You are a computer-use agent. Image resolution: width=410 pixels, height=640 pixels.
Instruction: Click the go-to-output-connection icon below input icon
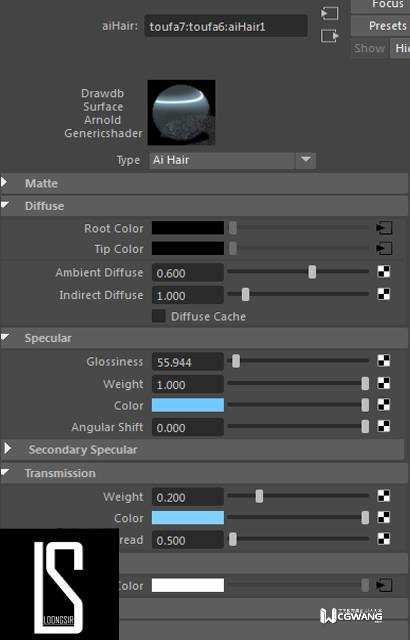(x=330, y=36)
